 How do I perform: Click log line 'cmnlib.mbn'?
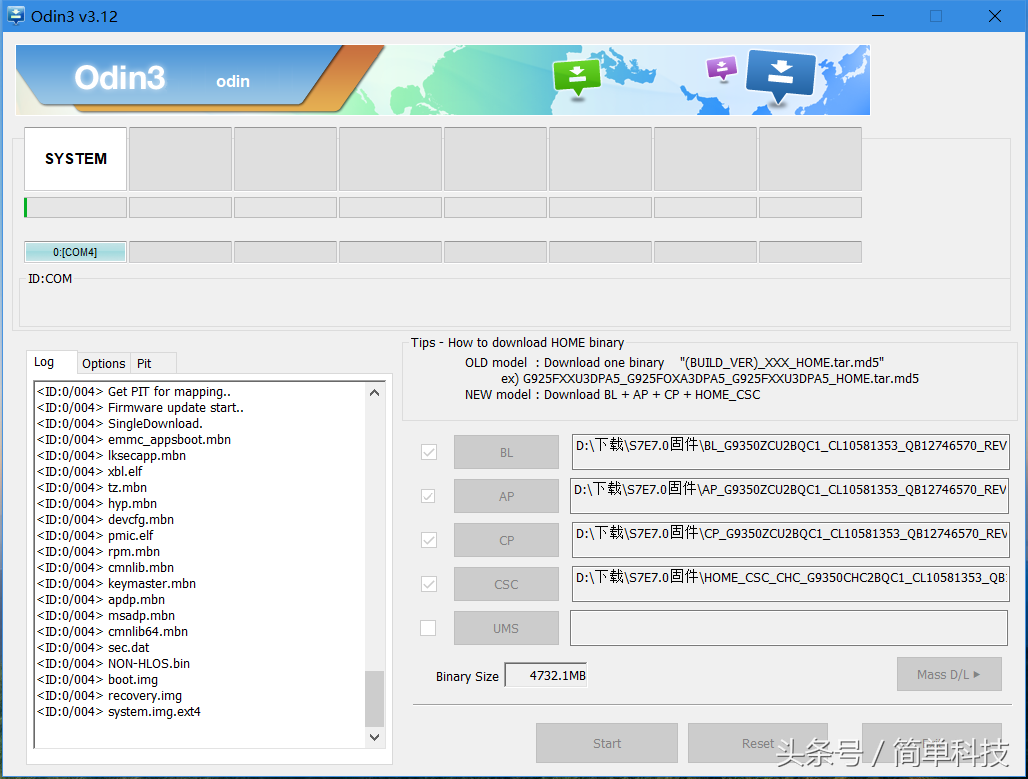[106, 567]
